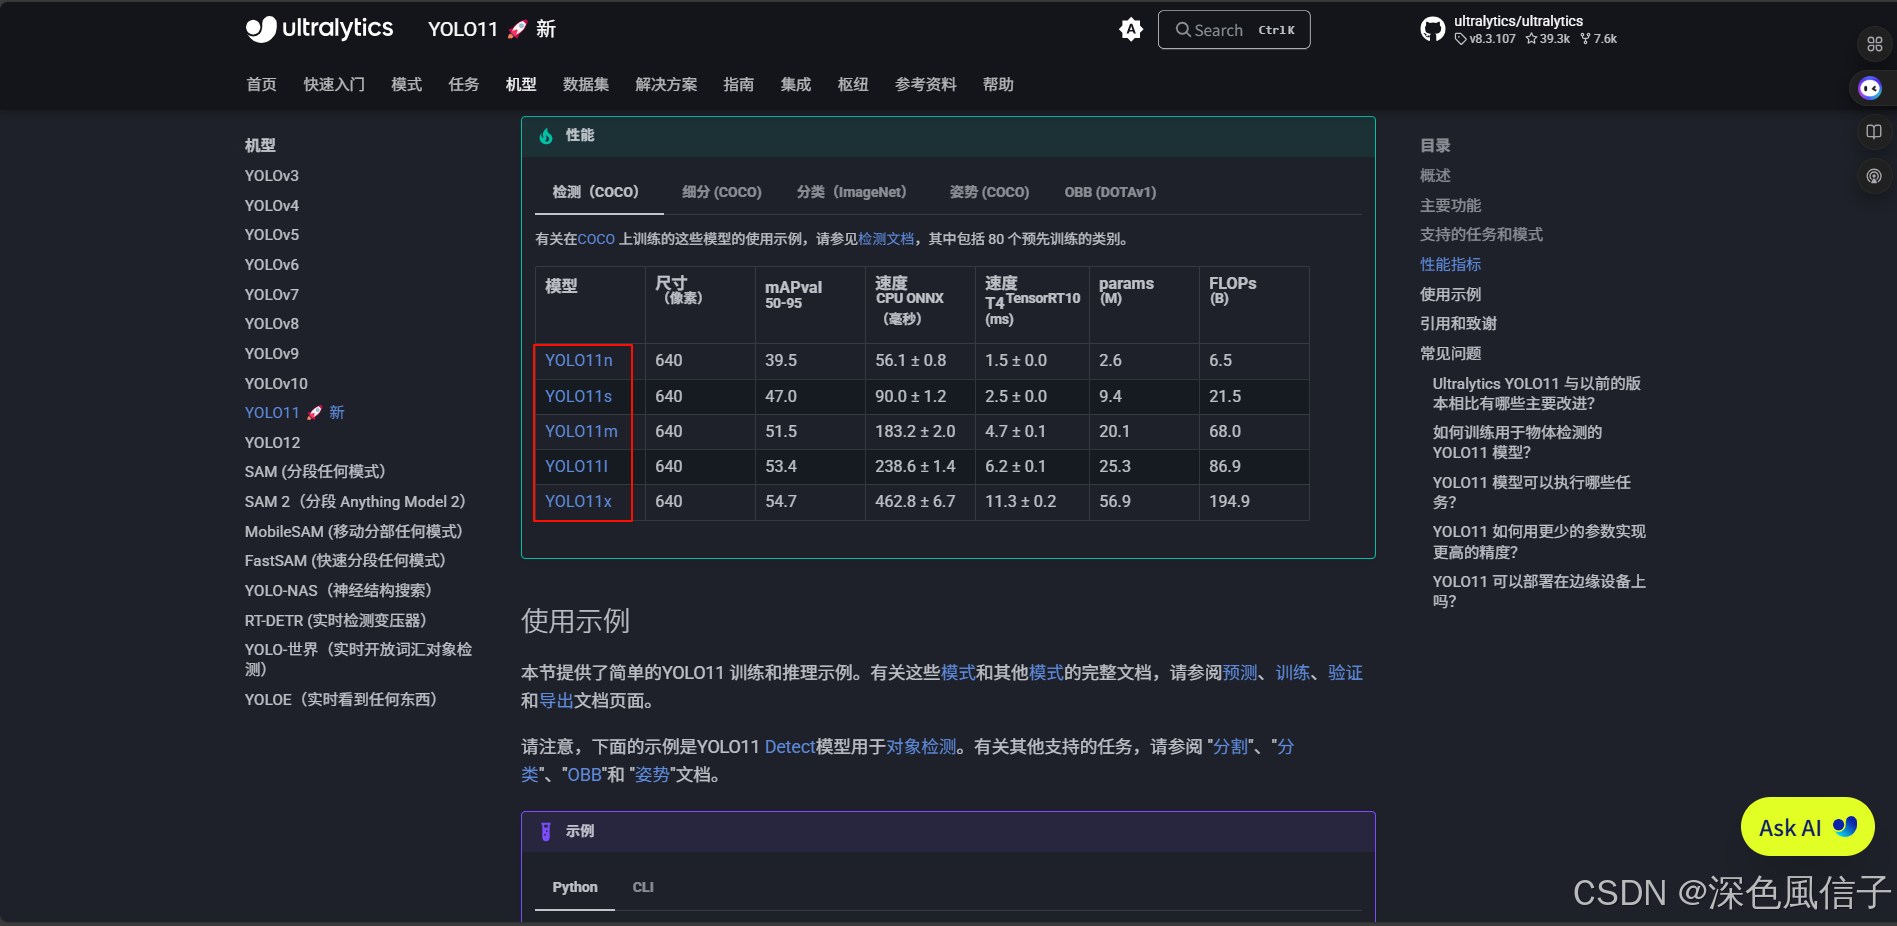Screen dimensions: 1897x926
Task: Open the YOLO11s model link
Action: point(578,397)
